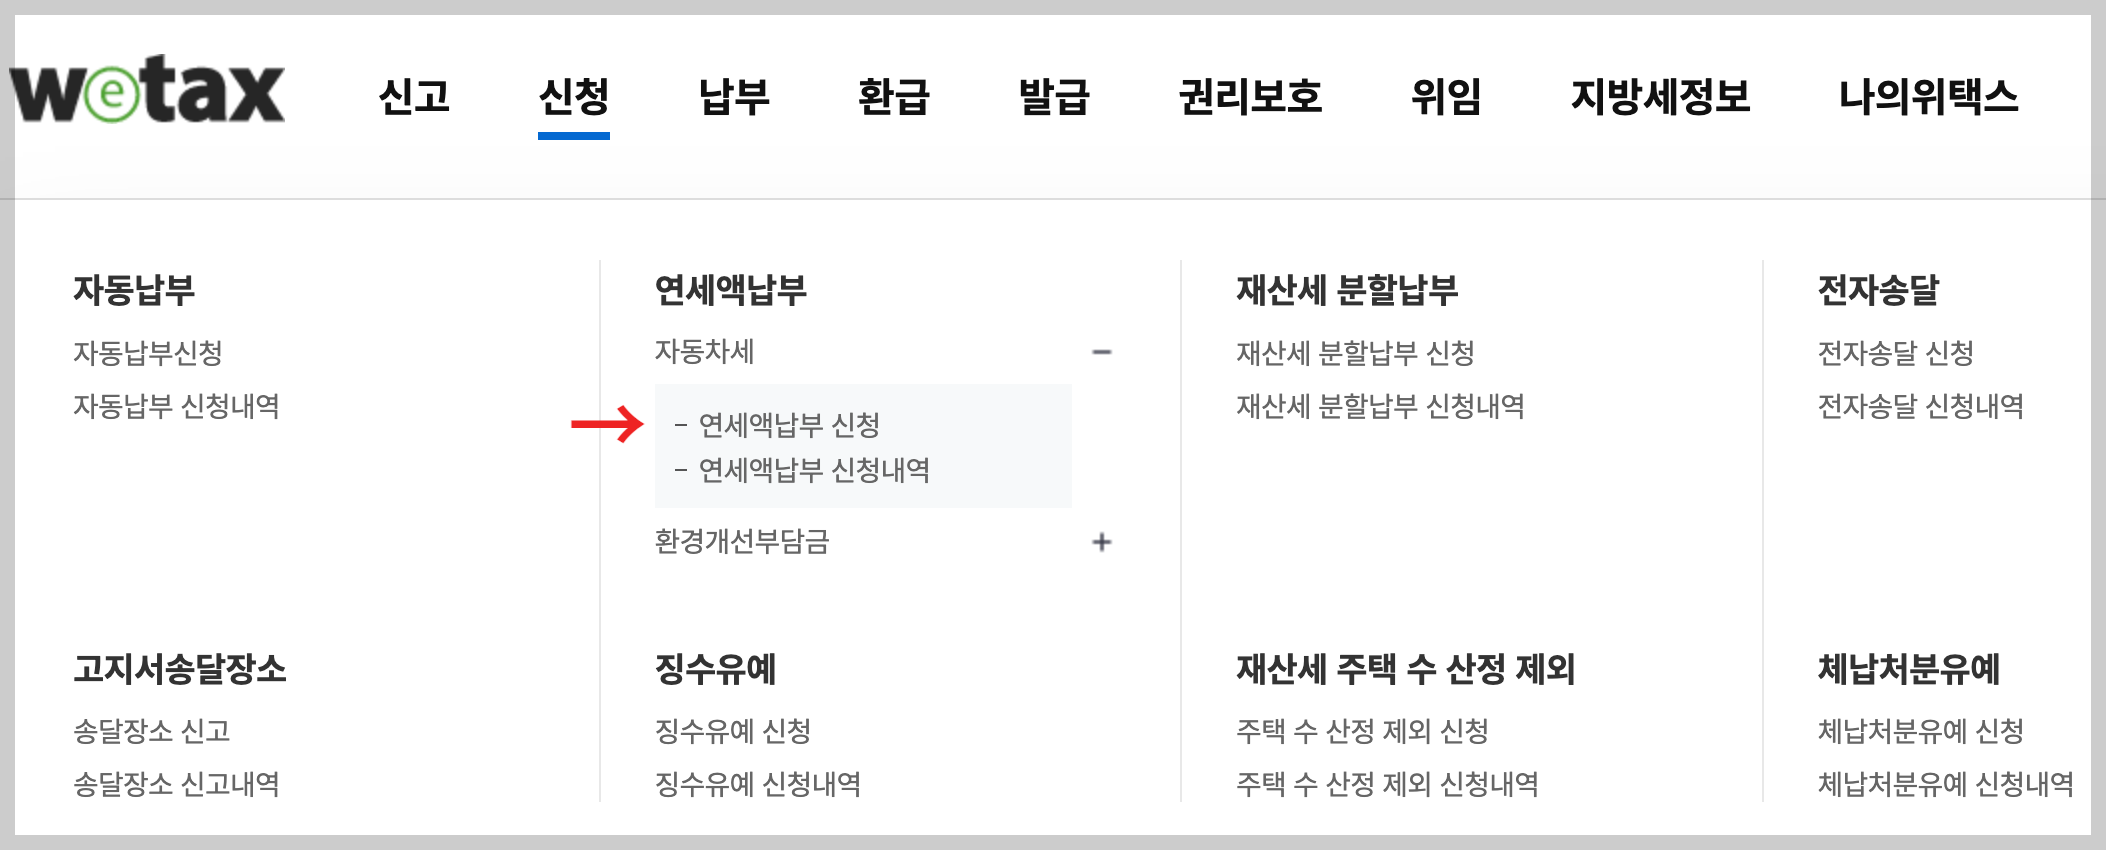This screenshot has width=2106, height=850.
Task: Go to 나의위택스 section
Action: [1927, 98]
